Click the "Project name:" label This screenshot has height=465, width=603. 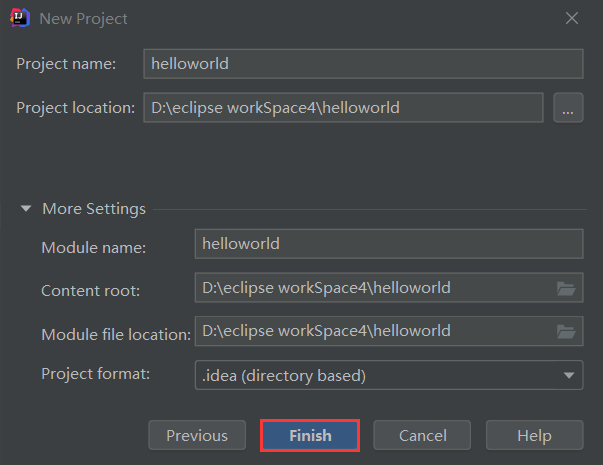(x=66, y=64)
